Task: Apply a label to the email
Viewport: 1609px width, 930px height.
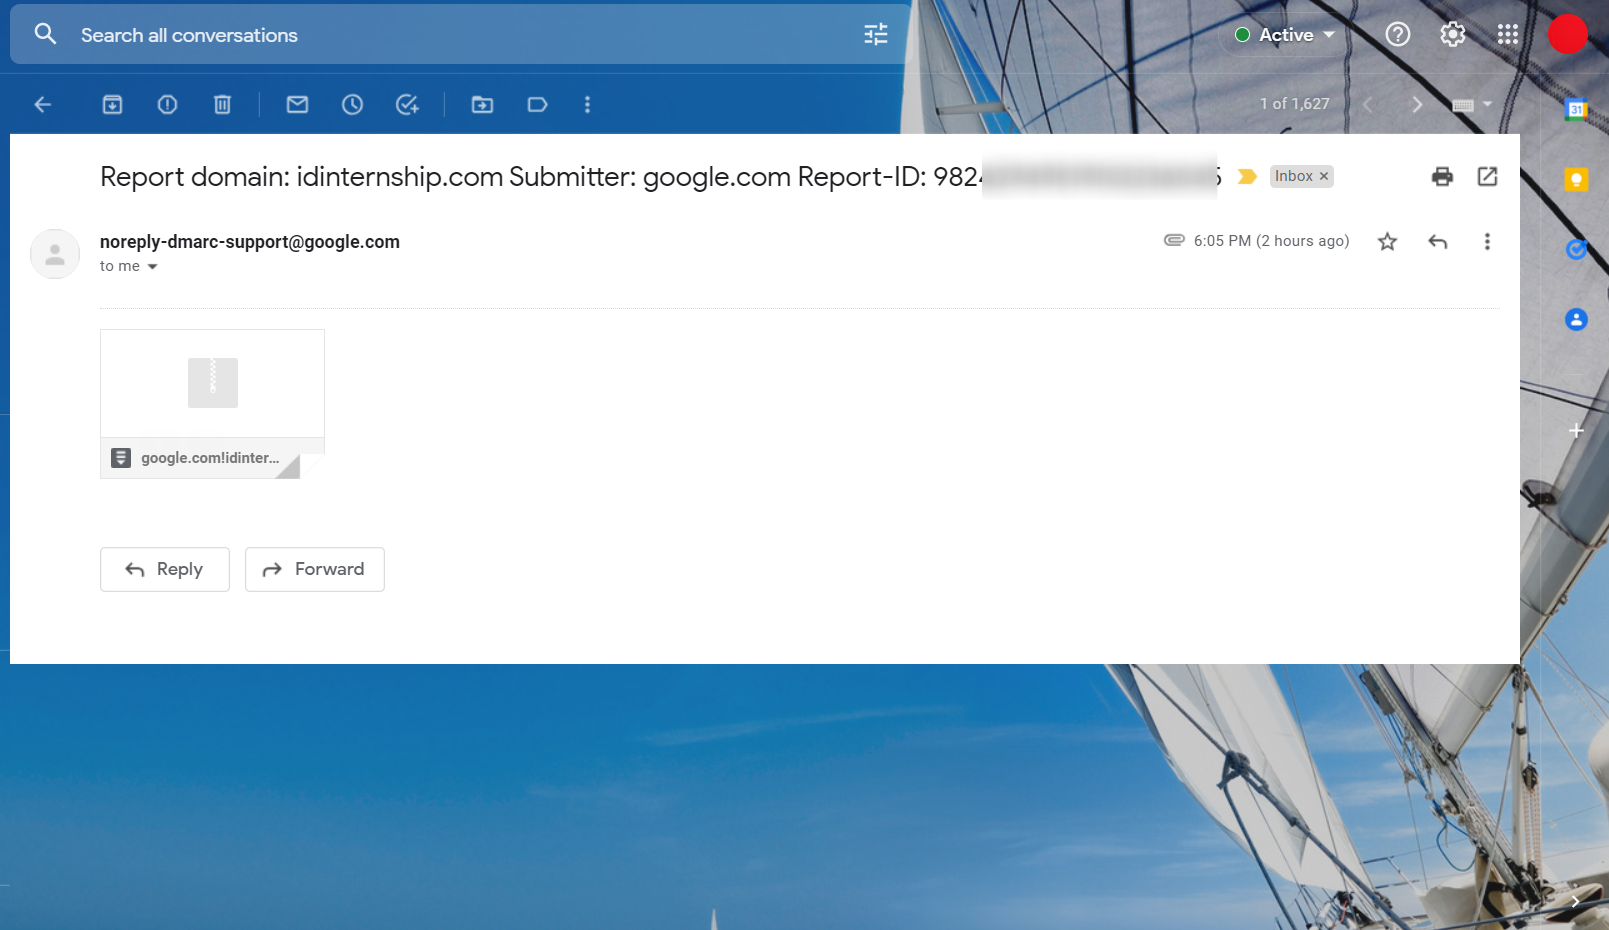Action: click(x=538, y=104)
